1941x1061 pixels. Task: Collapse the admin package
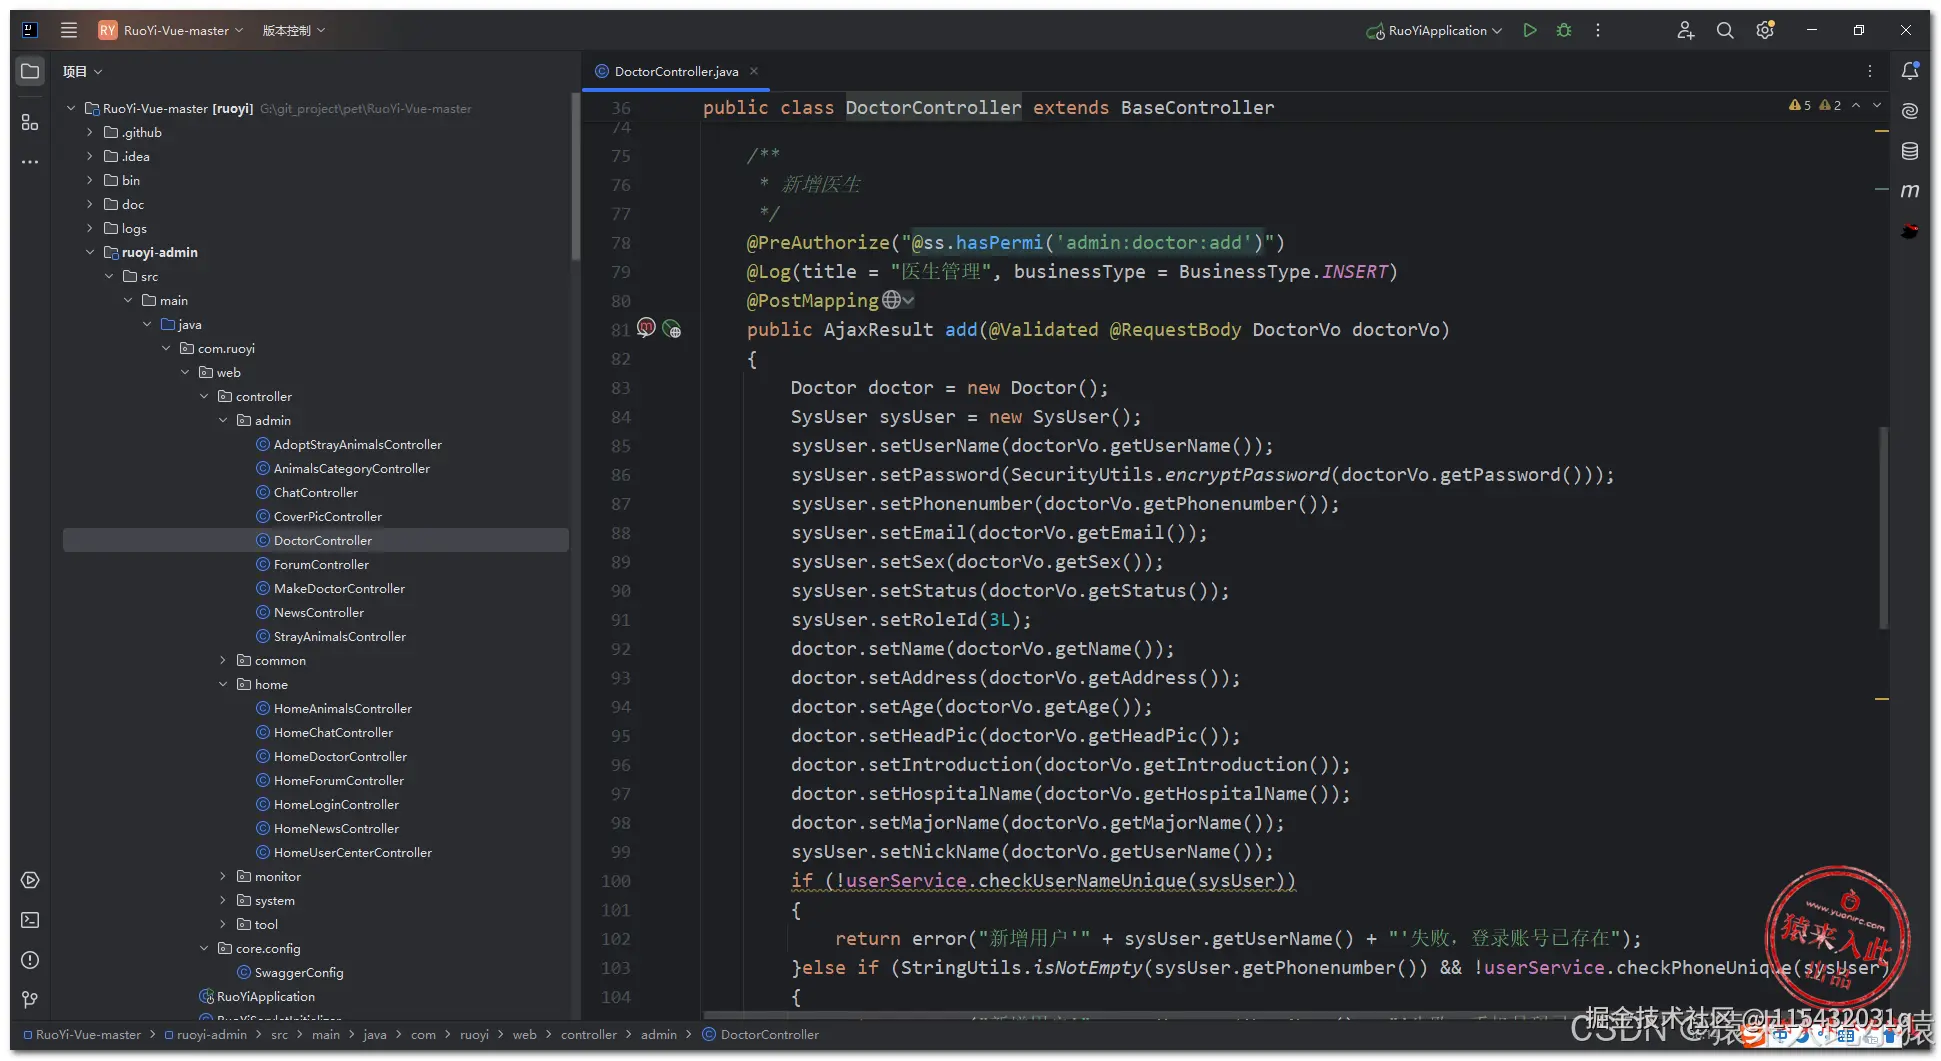pos(223,420)
